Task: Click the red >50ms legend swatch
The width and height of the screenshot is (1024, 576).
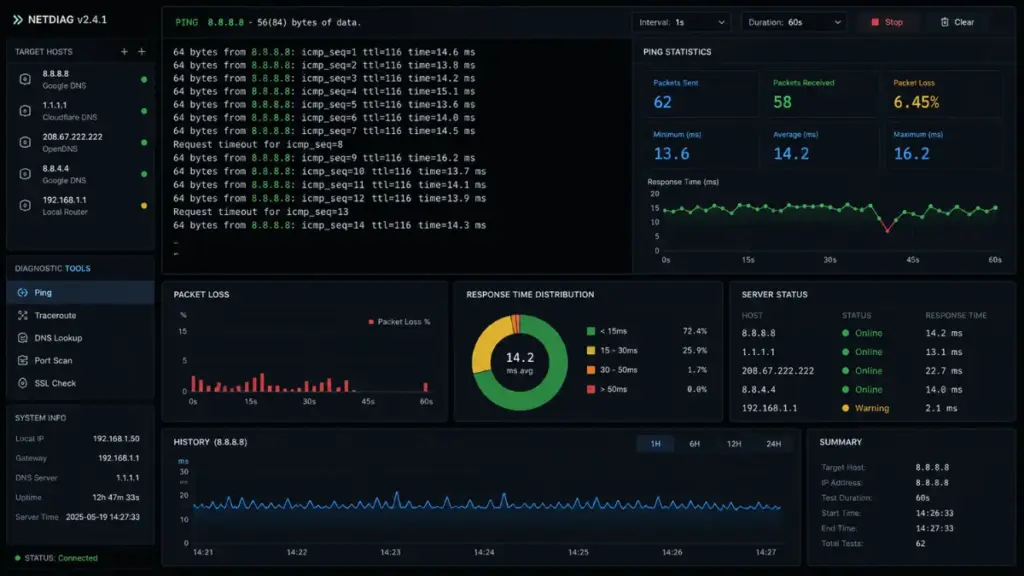Action: point(591,389)
